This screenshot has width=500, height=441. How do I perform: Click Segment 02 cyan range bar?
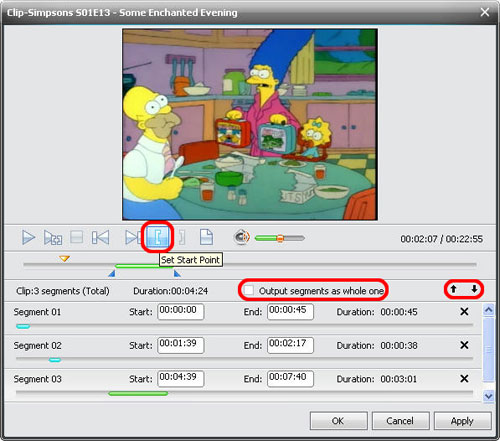click(x=55, y=360)
